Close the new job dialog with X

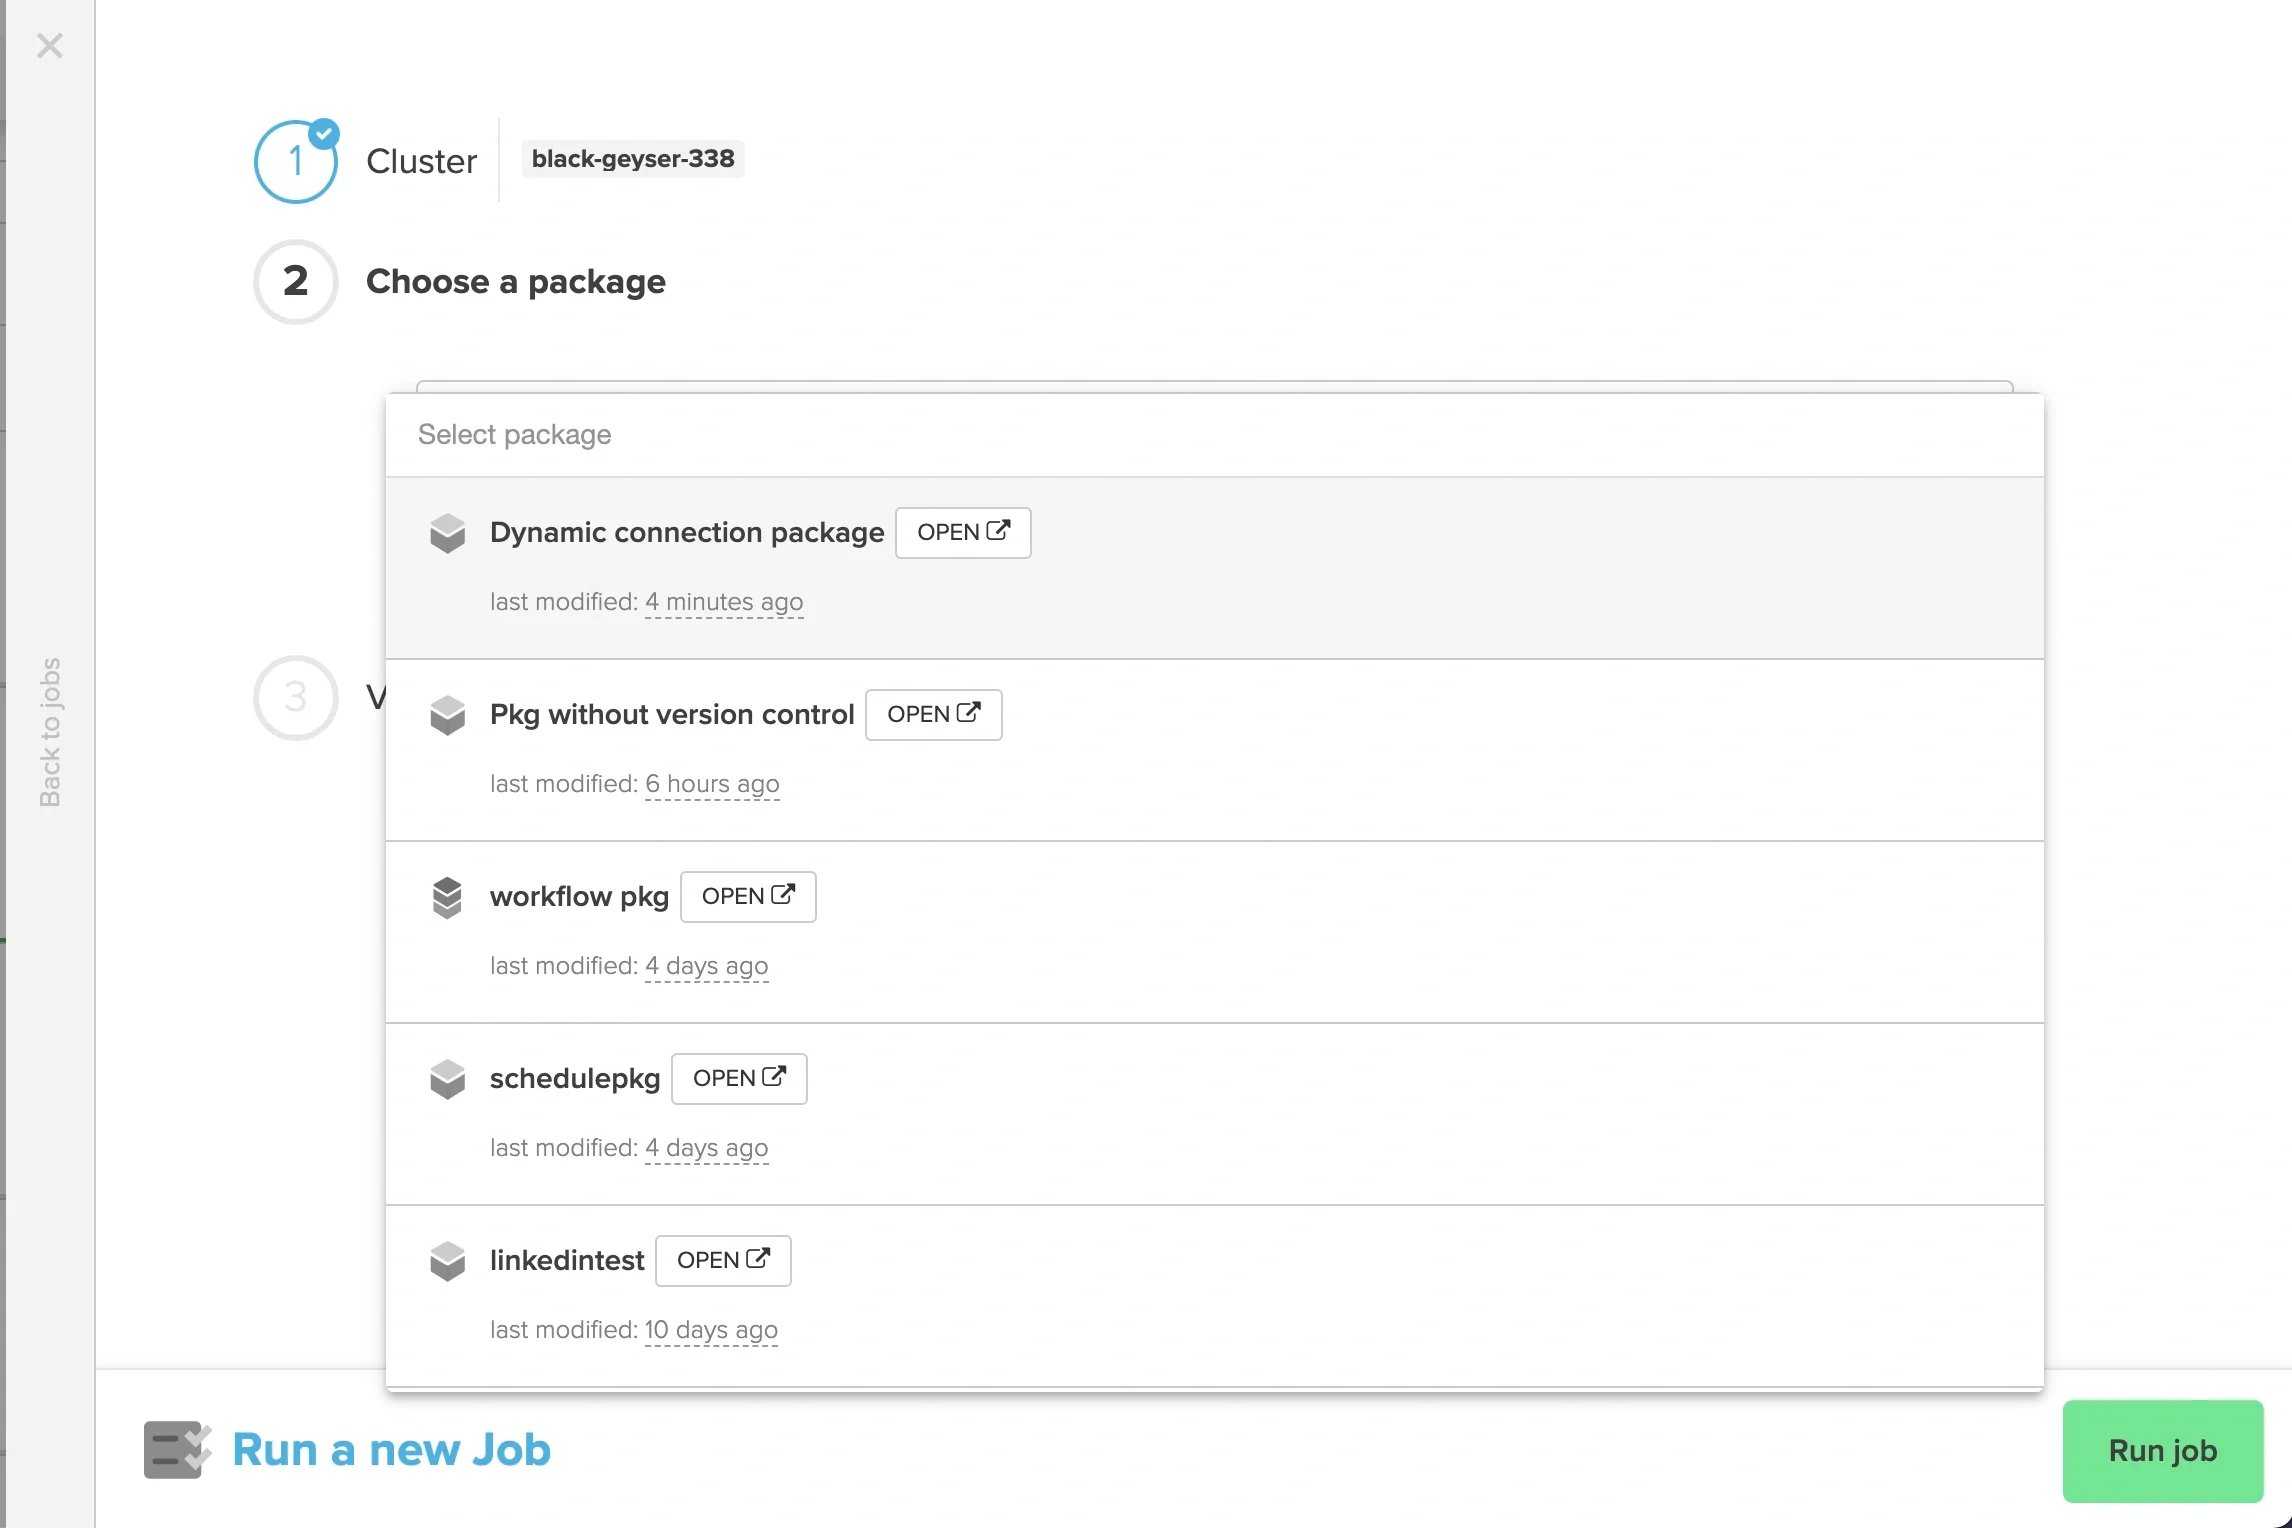click(x=49, y=46)
